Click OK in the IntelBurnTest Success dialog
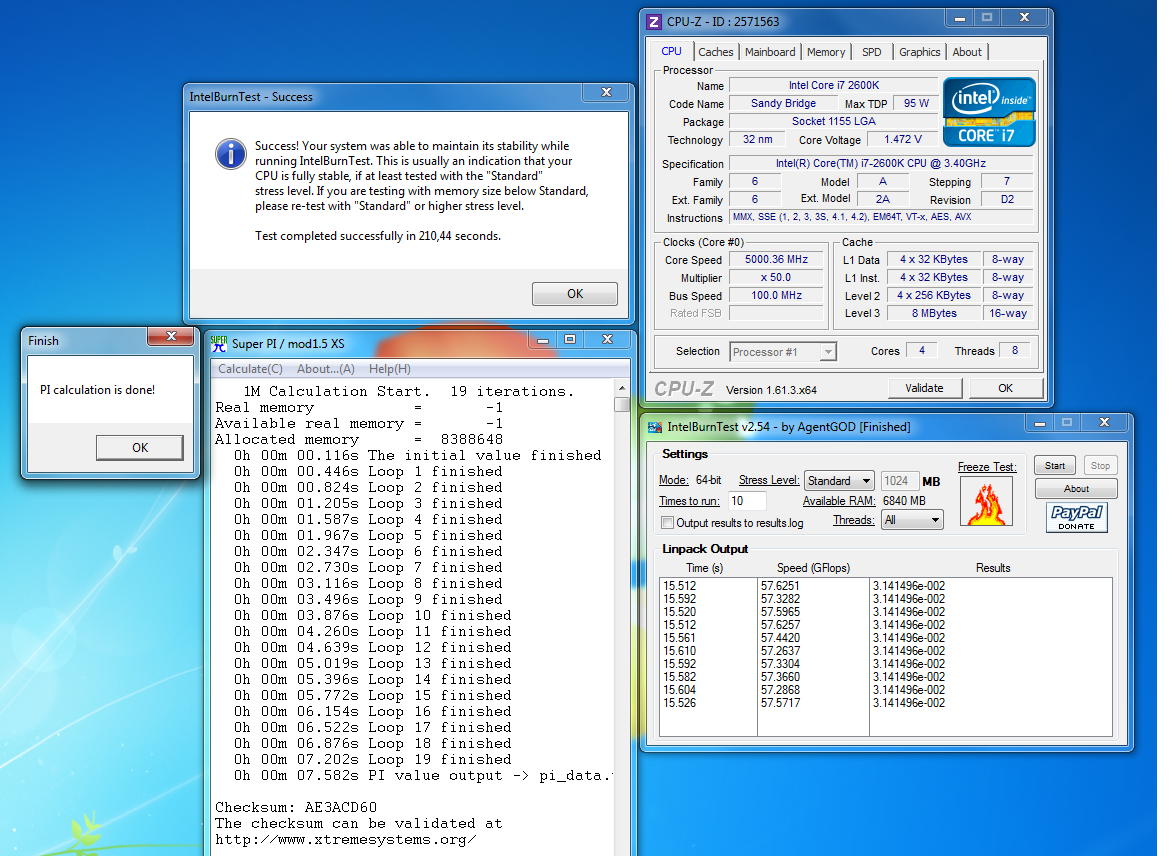This screenshot has width=1171, height=859. (574, 294)
